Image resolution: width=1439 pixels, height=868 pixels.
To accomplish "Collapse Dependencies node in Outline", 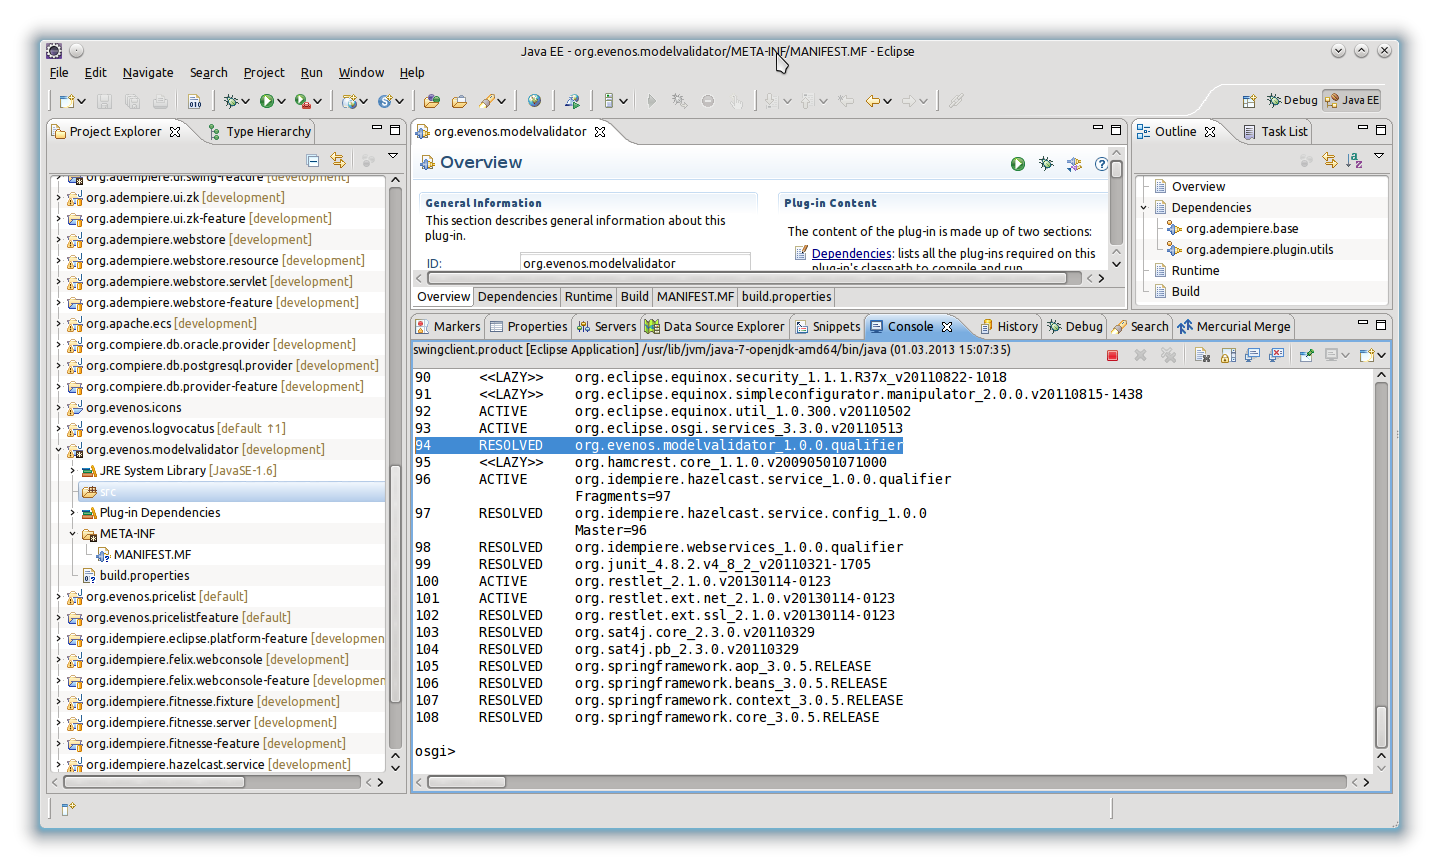I will click(1144, 208).
